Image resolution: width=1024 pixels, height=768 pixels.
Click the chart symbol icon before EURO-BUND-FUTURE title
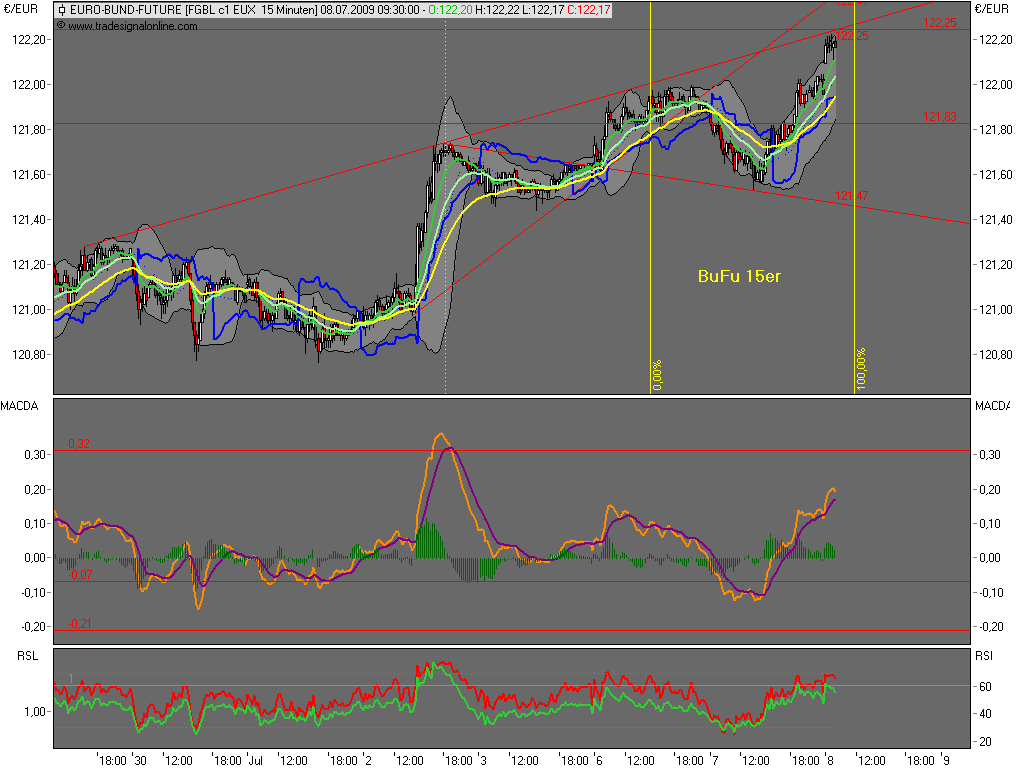[62, 10]
